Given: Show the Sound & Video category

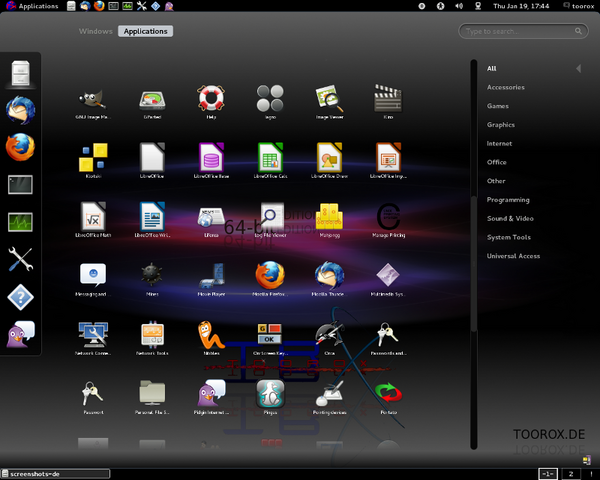Looking at the screenshot, I should click(x=509, y=218).
